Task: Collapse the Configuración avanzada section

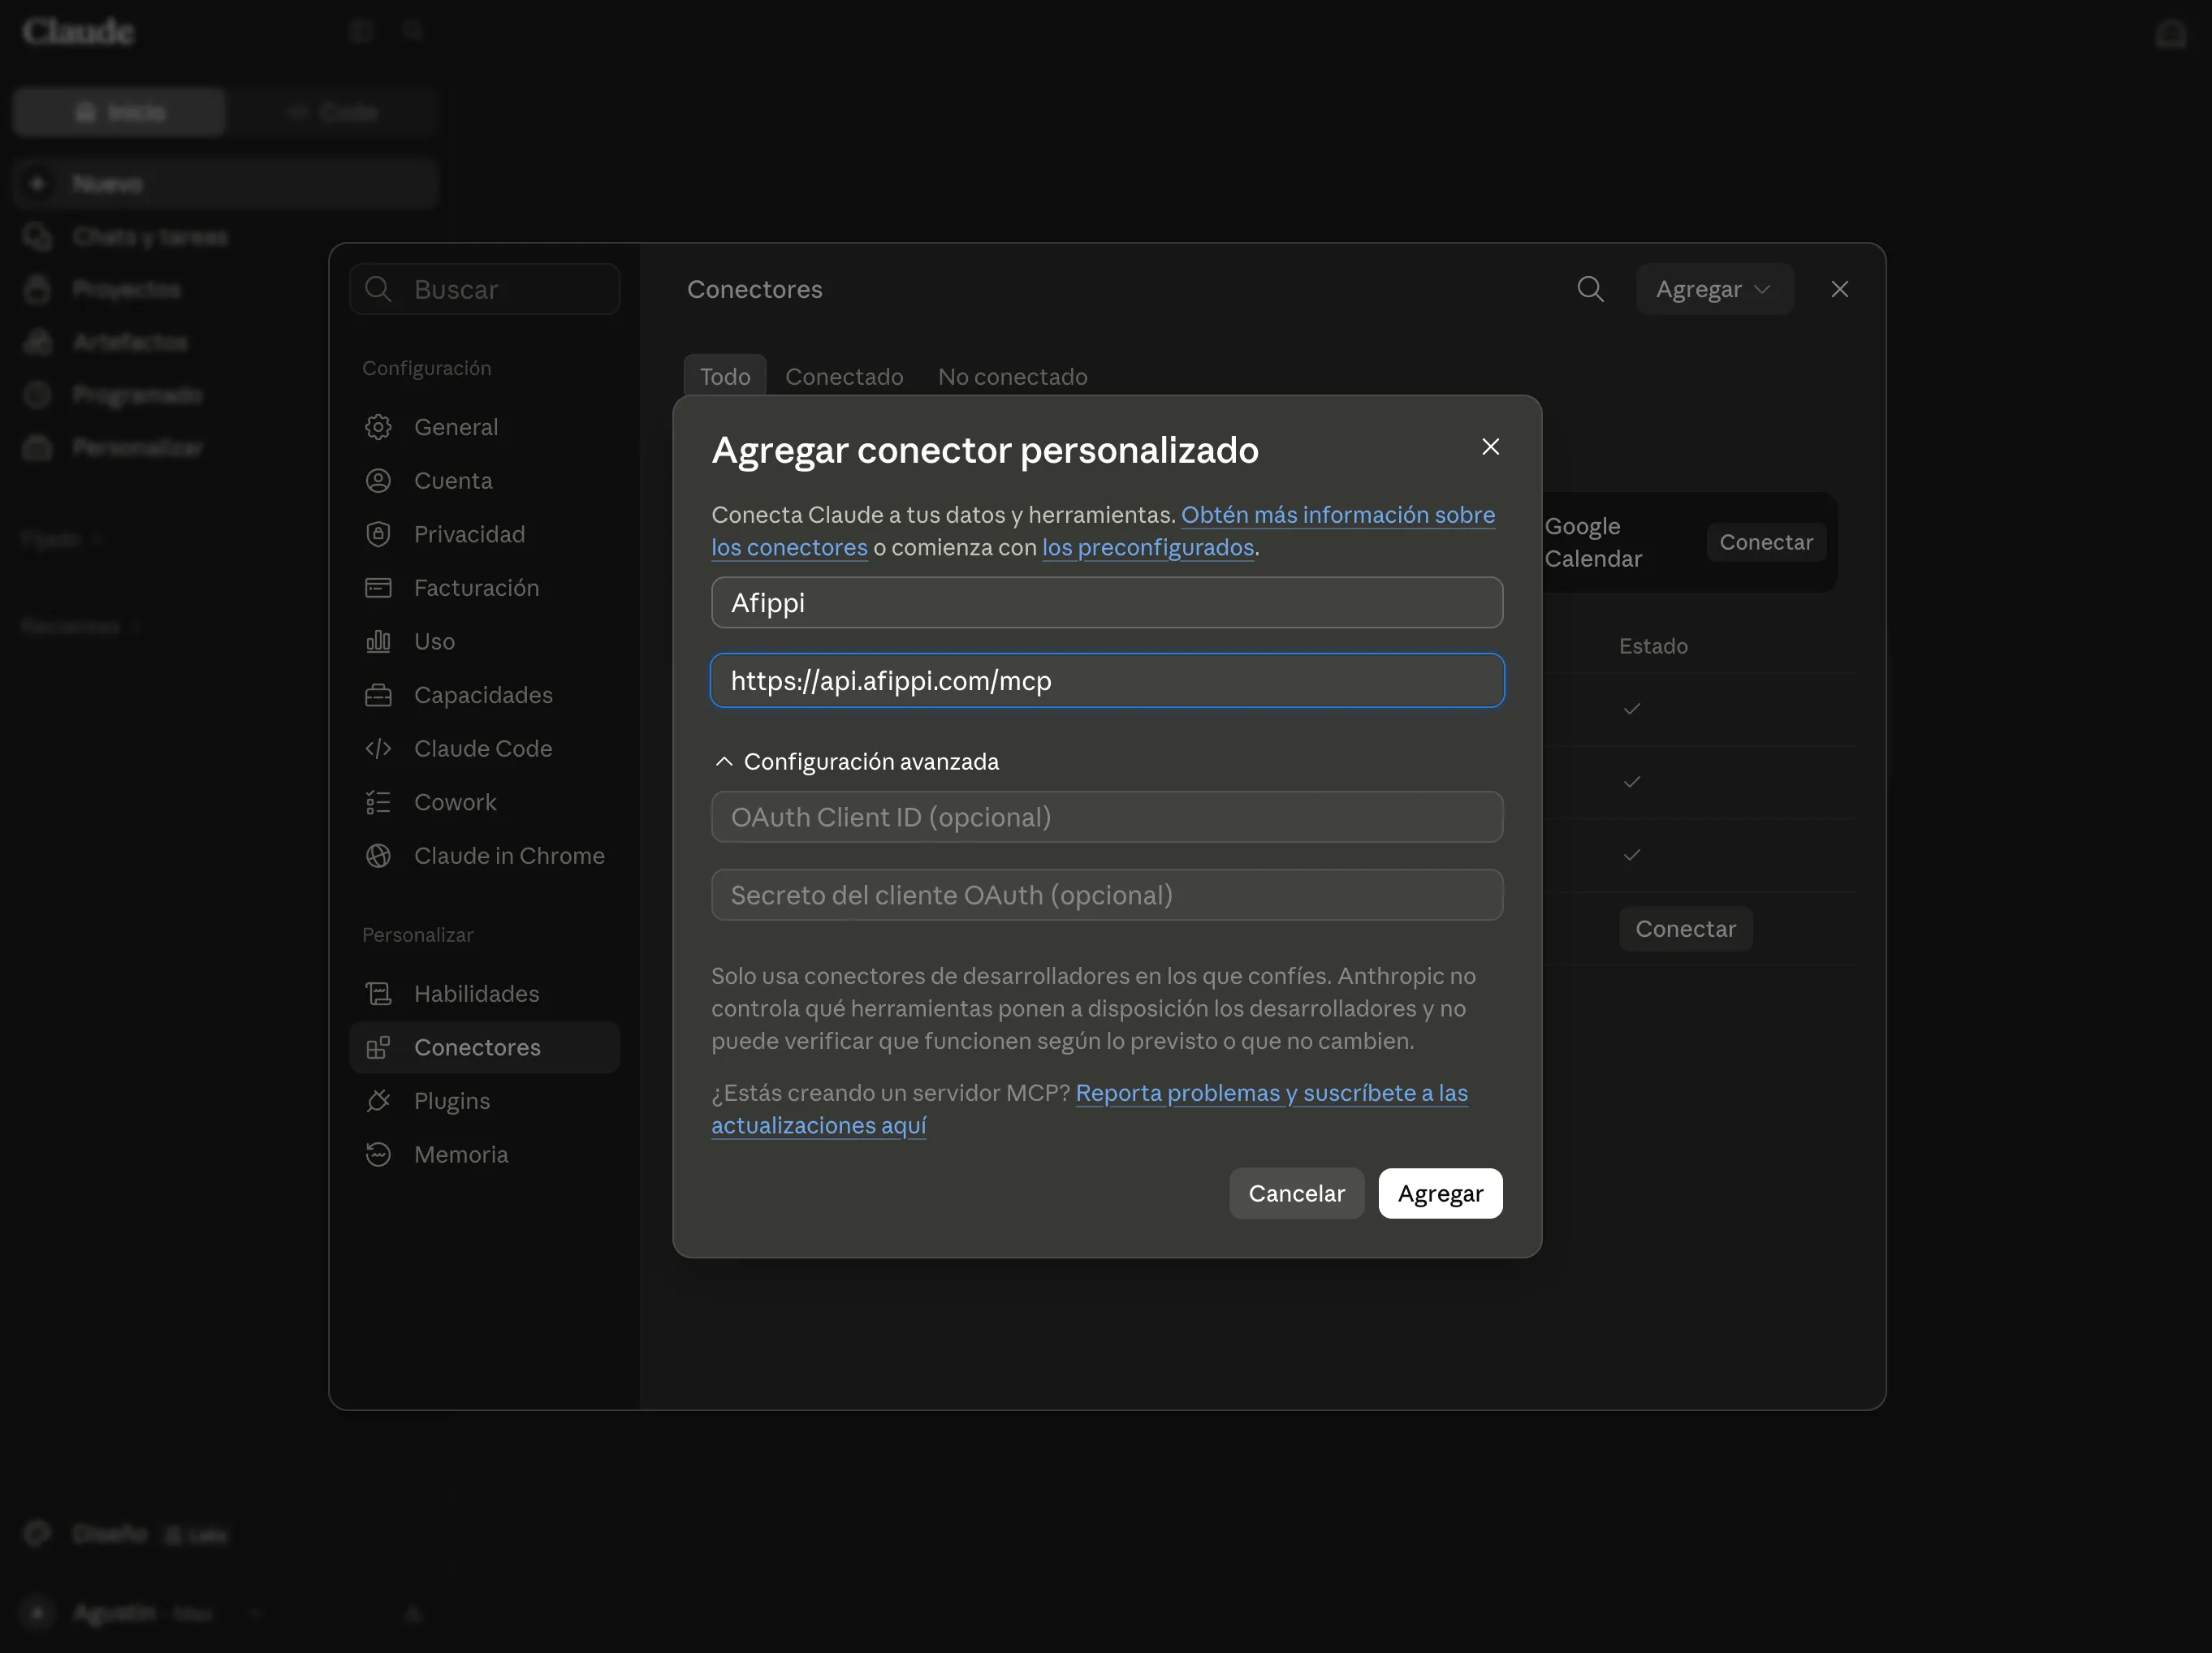Action: click(857, 762)
